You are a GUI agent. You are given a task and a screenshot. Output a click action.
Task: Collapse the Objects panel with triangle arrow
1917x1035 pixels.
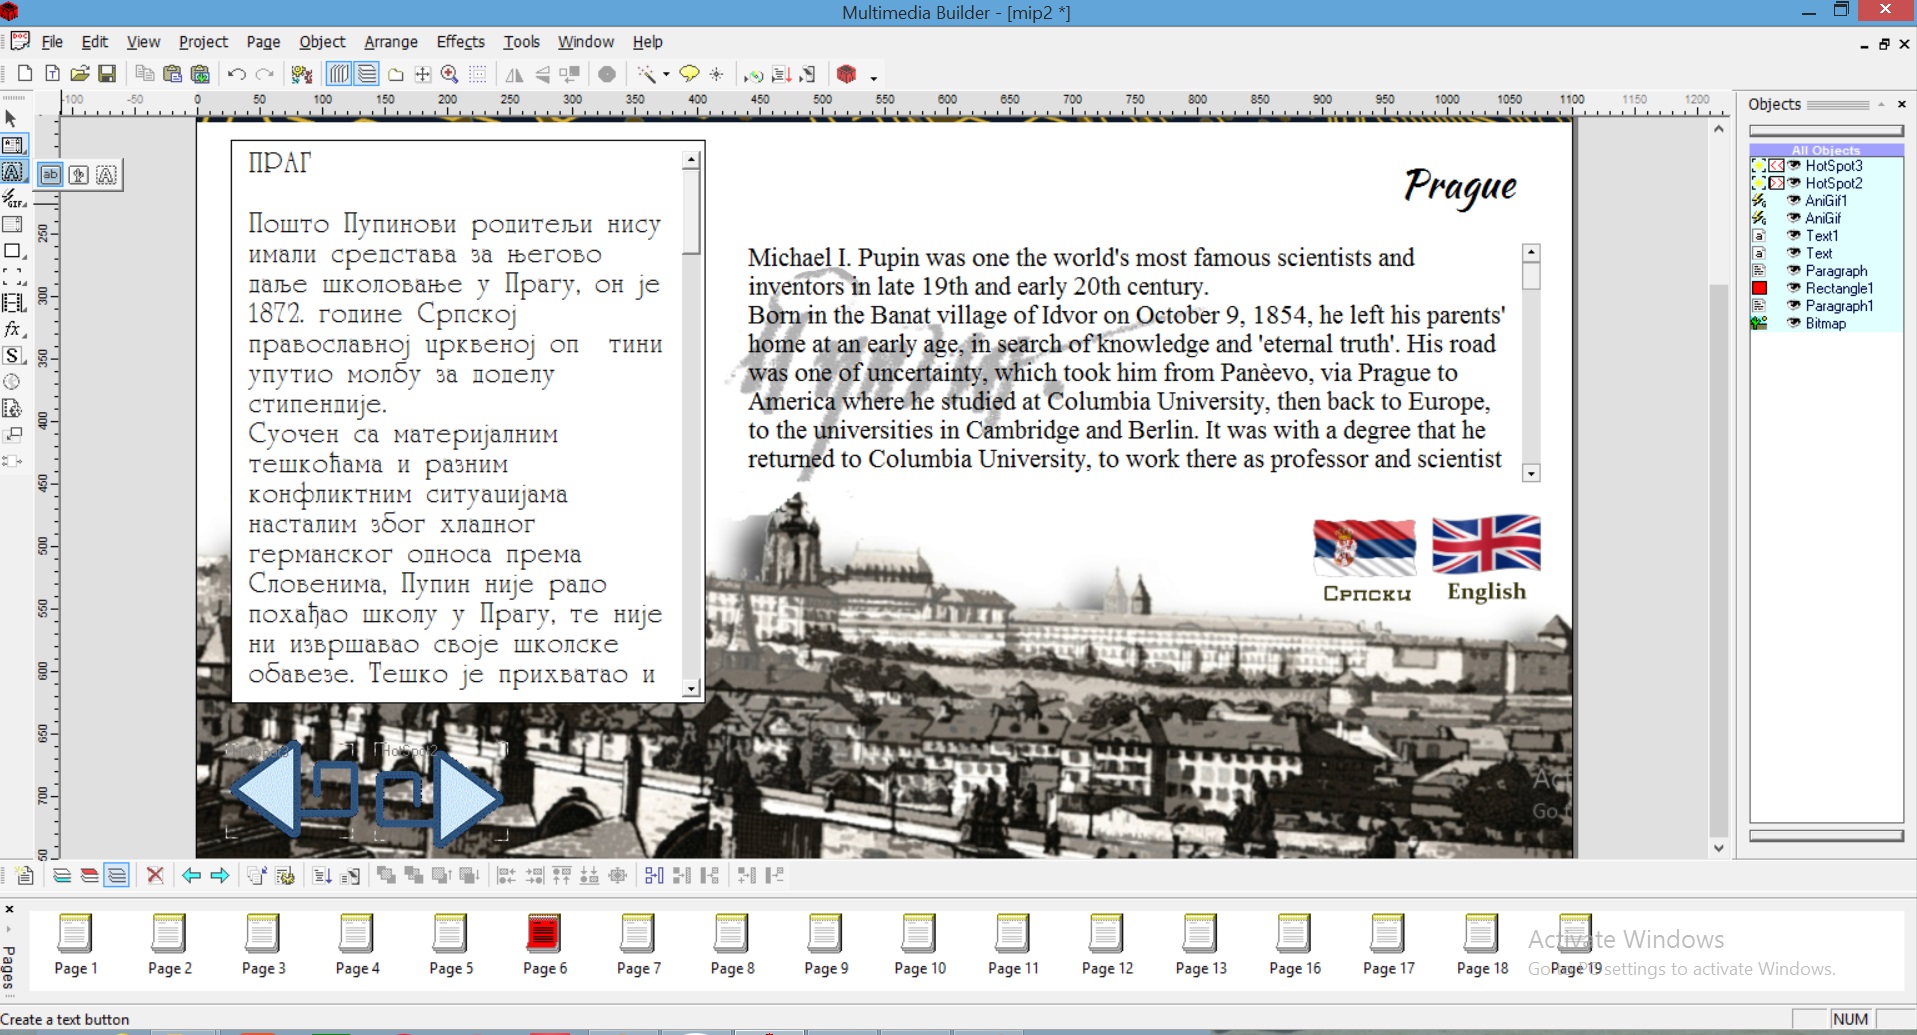(x=1881, y=104)
